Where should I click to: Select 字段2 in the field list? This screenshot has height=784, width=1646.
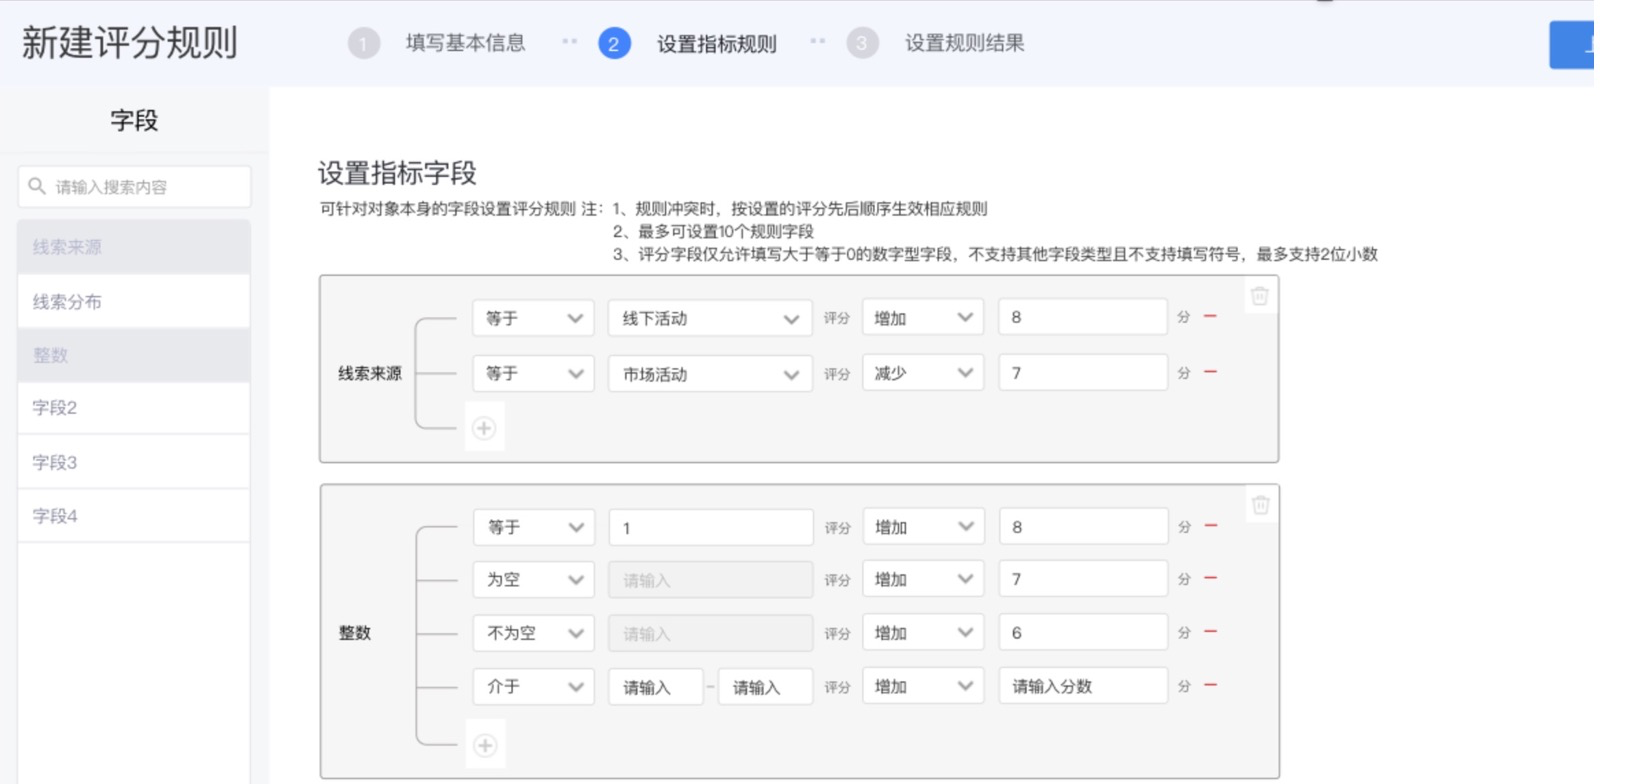[x=134, y=408]
